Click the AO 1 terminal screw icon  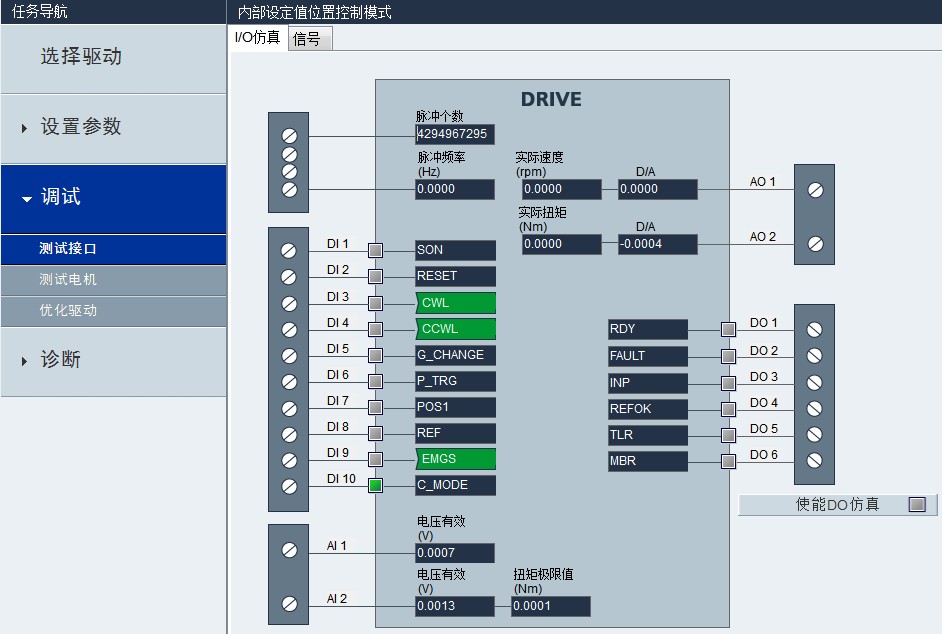point(815,190)
